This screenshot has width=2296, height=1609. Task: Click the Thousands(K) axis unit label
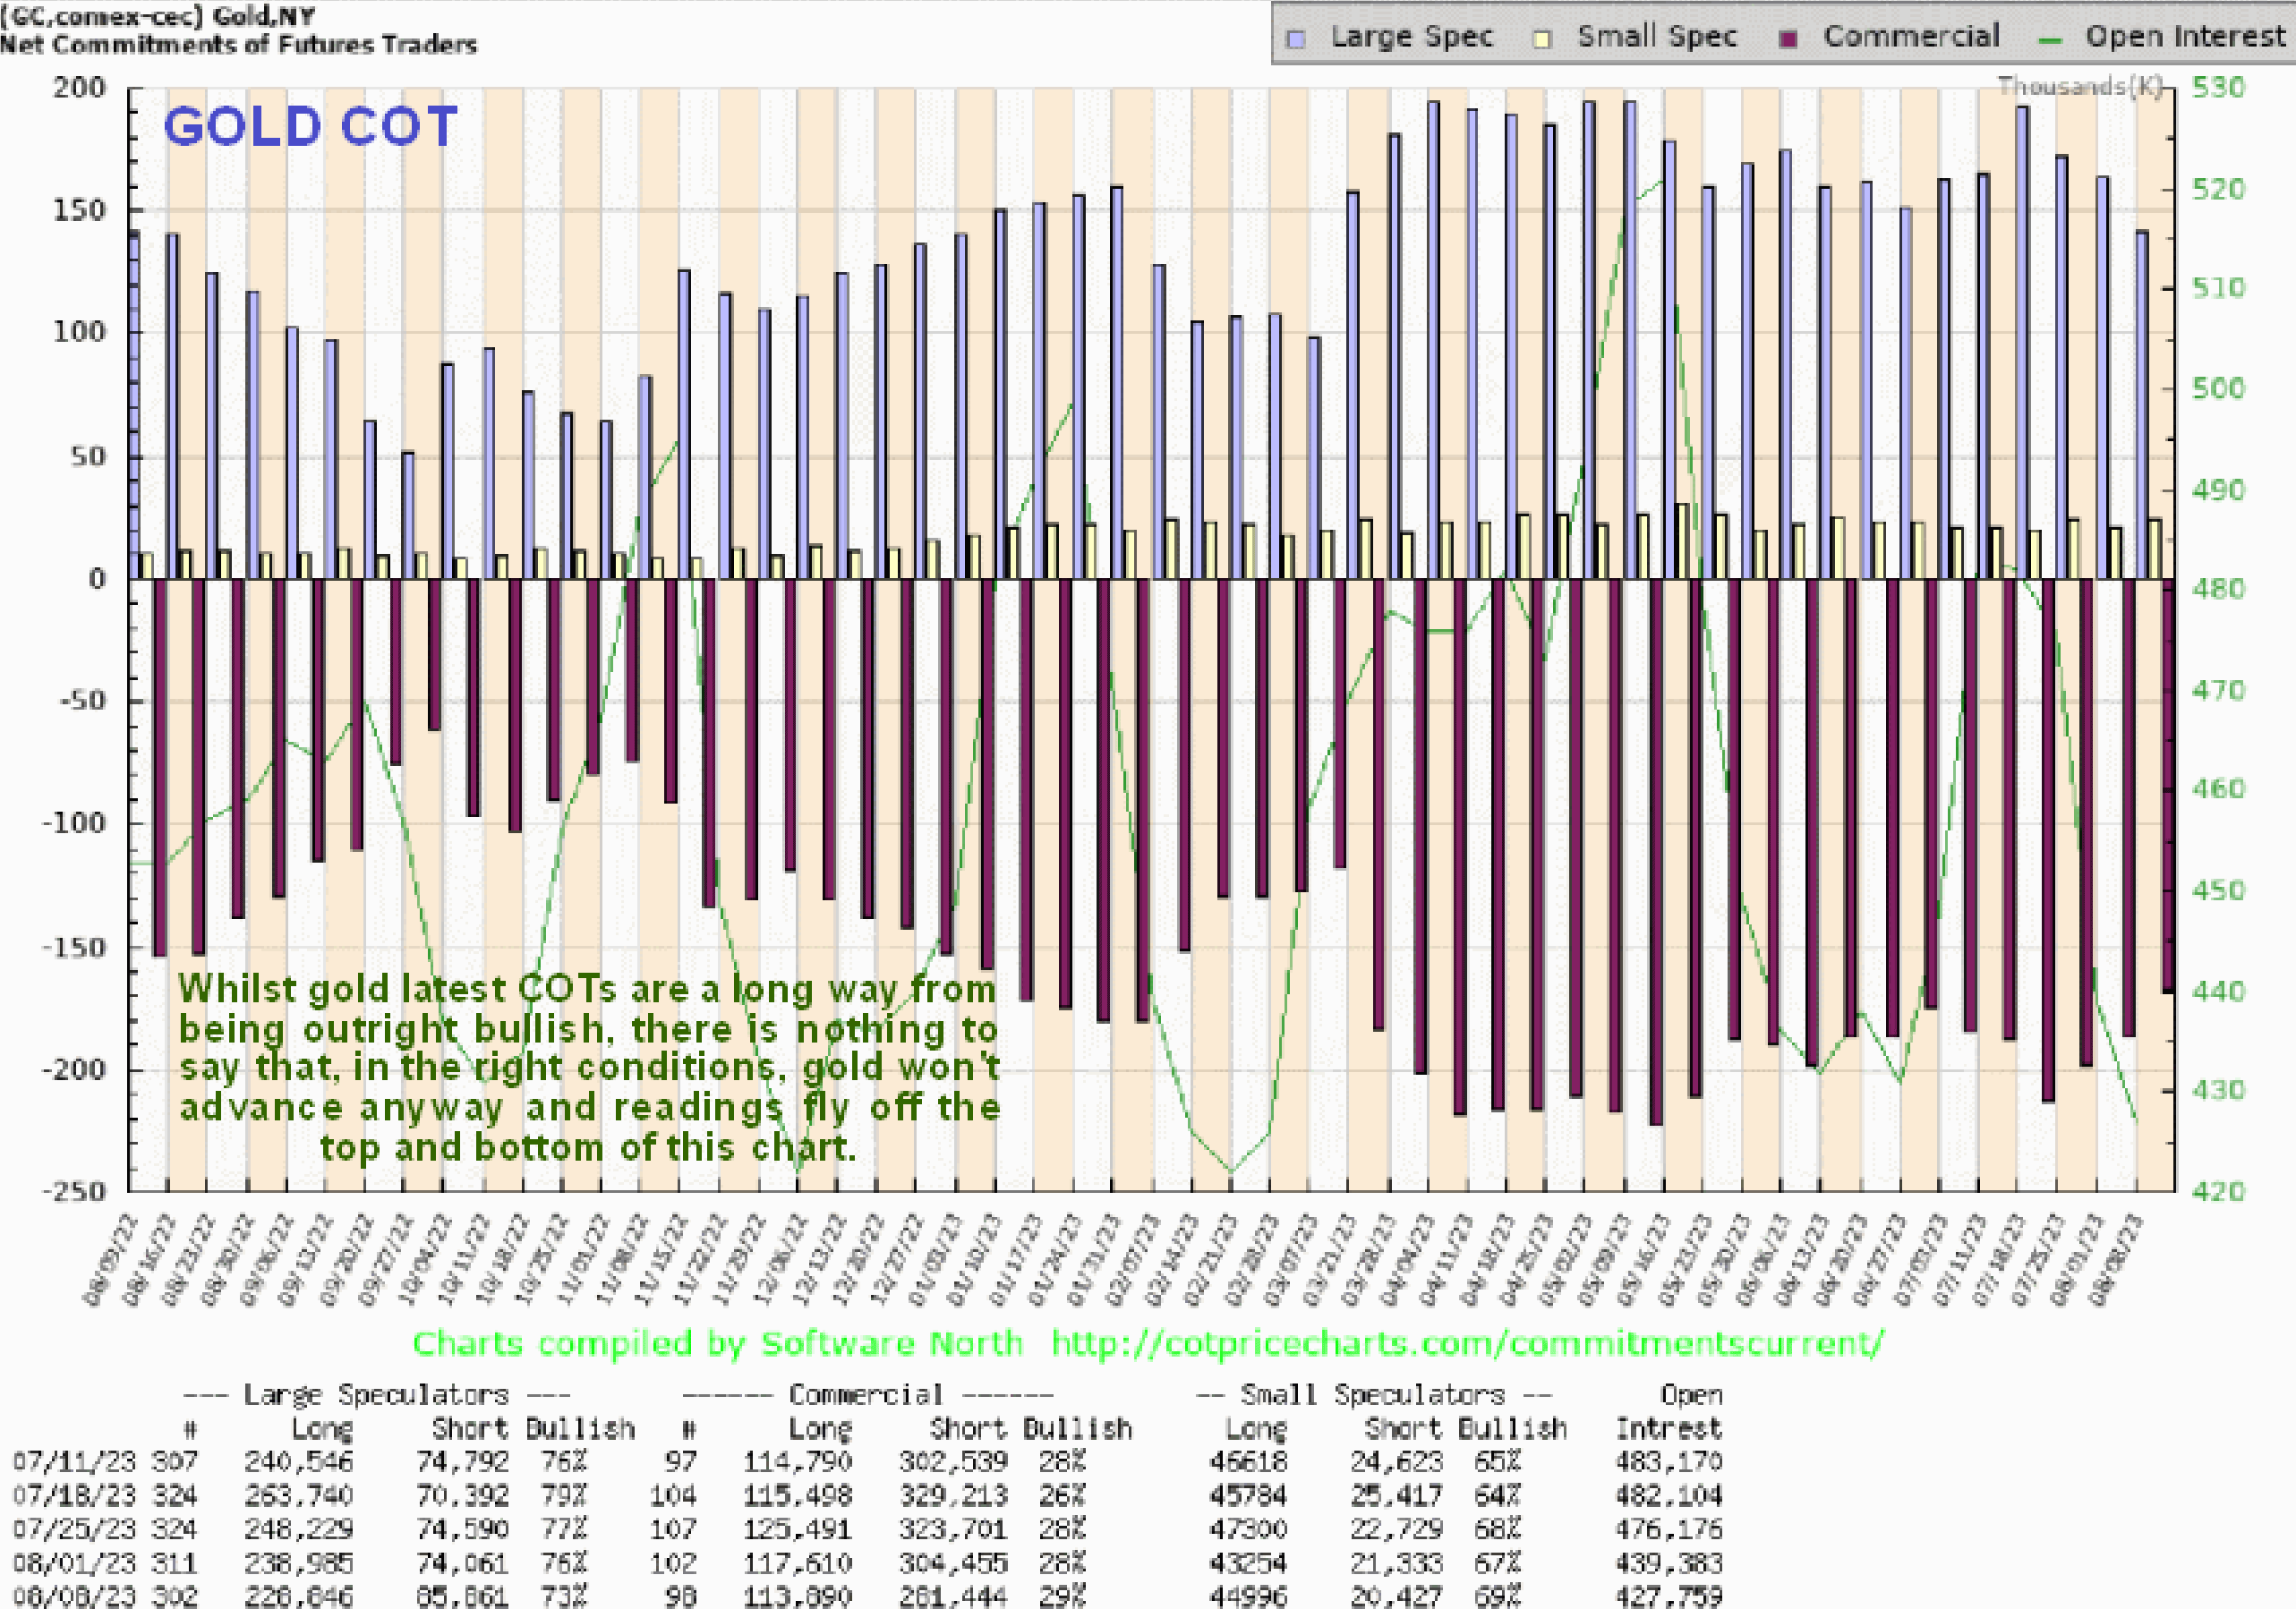2079,87
